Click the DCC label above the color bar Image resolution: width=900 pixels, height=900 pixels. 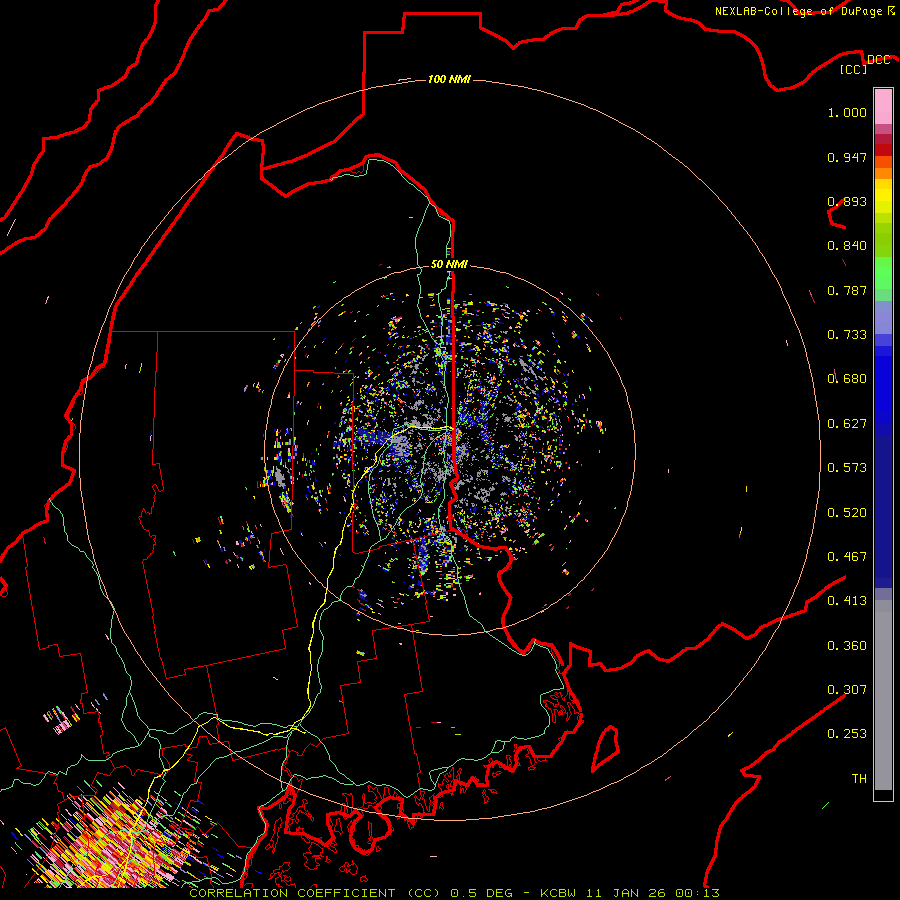pyautogui.click(x=879, y=60)
